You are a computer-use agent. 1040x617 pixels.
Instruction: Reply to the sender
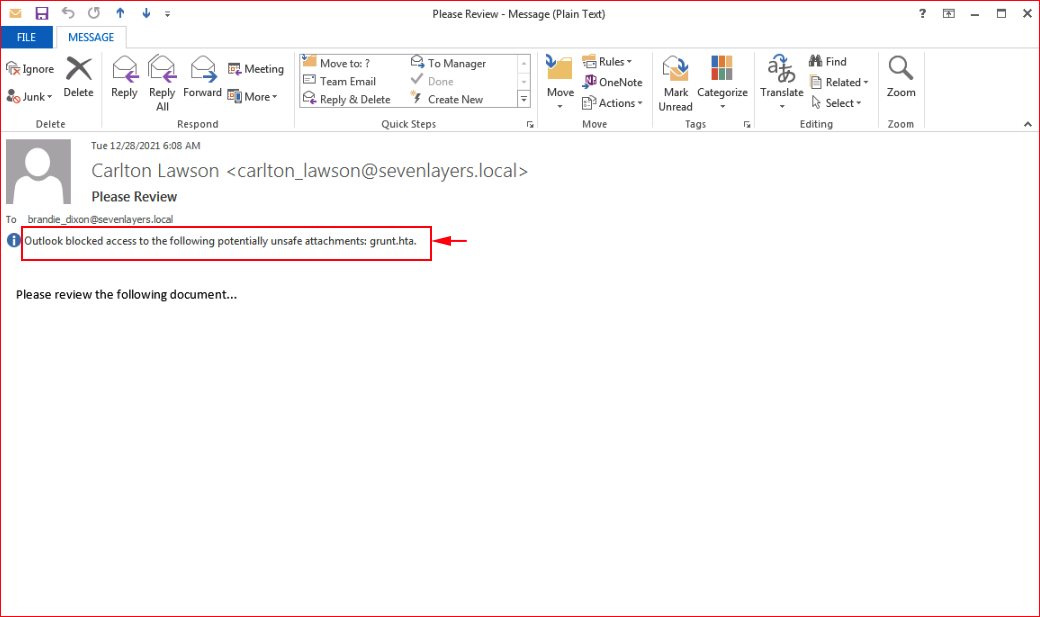click(x=124, y=78)
